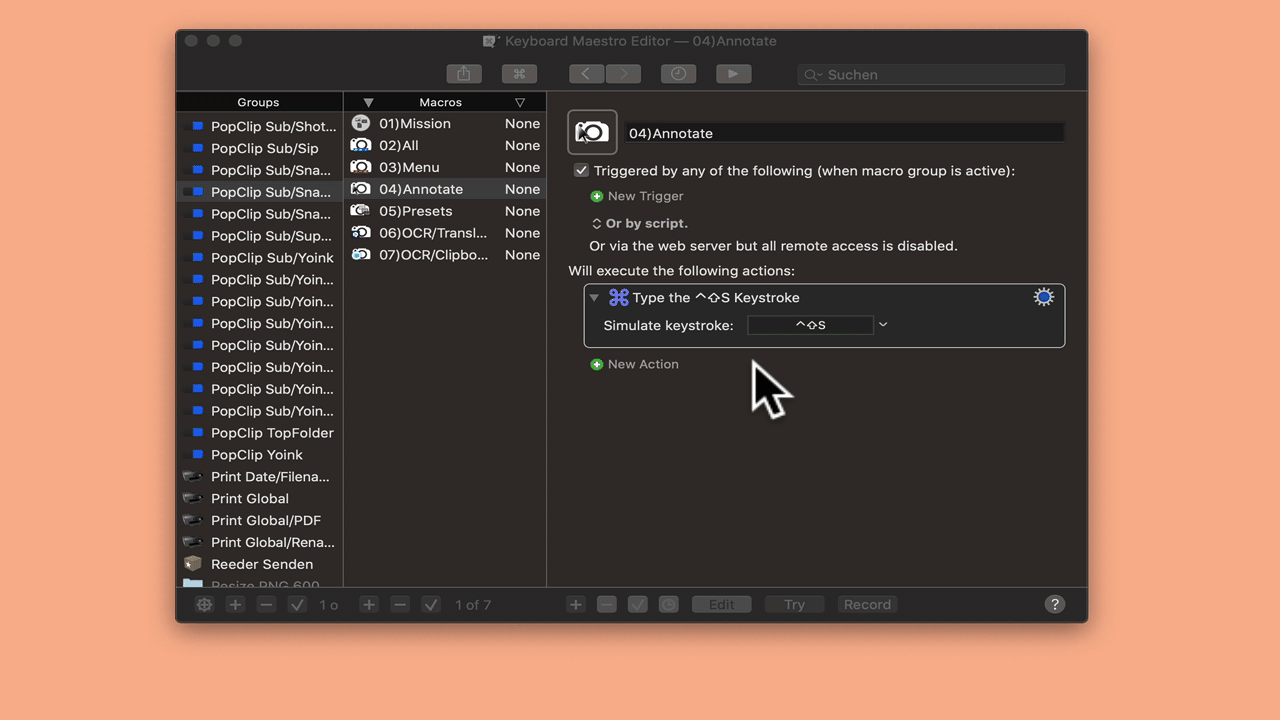This screenshot has width=1280, height=720.
Task: Click the remove group minus button
Action: (x=266, y=604)
